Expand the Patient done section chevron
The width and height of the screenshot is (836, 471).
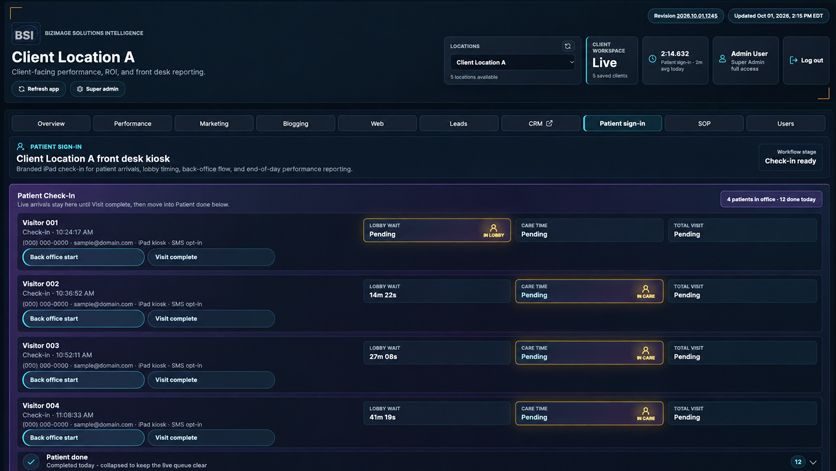pos(813,462)
